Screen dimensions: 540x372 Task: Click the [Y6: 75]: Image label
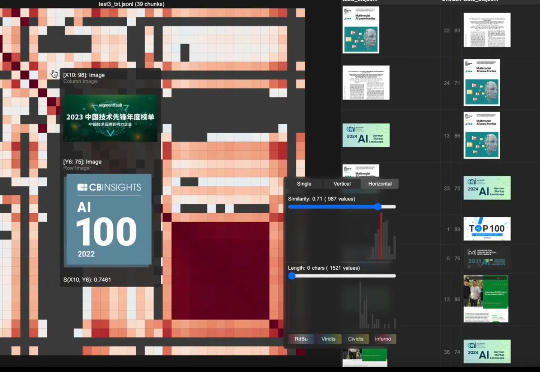(82, 162)
